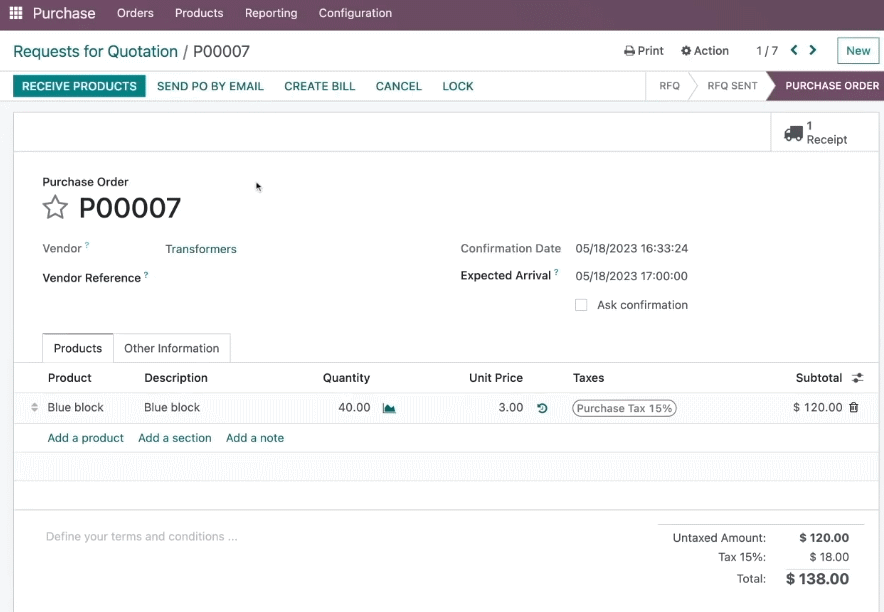Click Blue block in the Description column

[172, 407]
